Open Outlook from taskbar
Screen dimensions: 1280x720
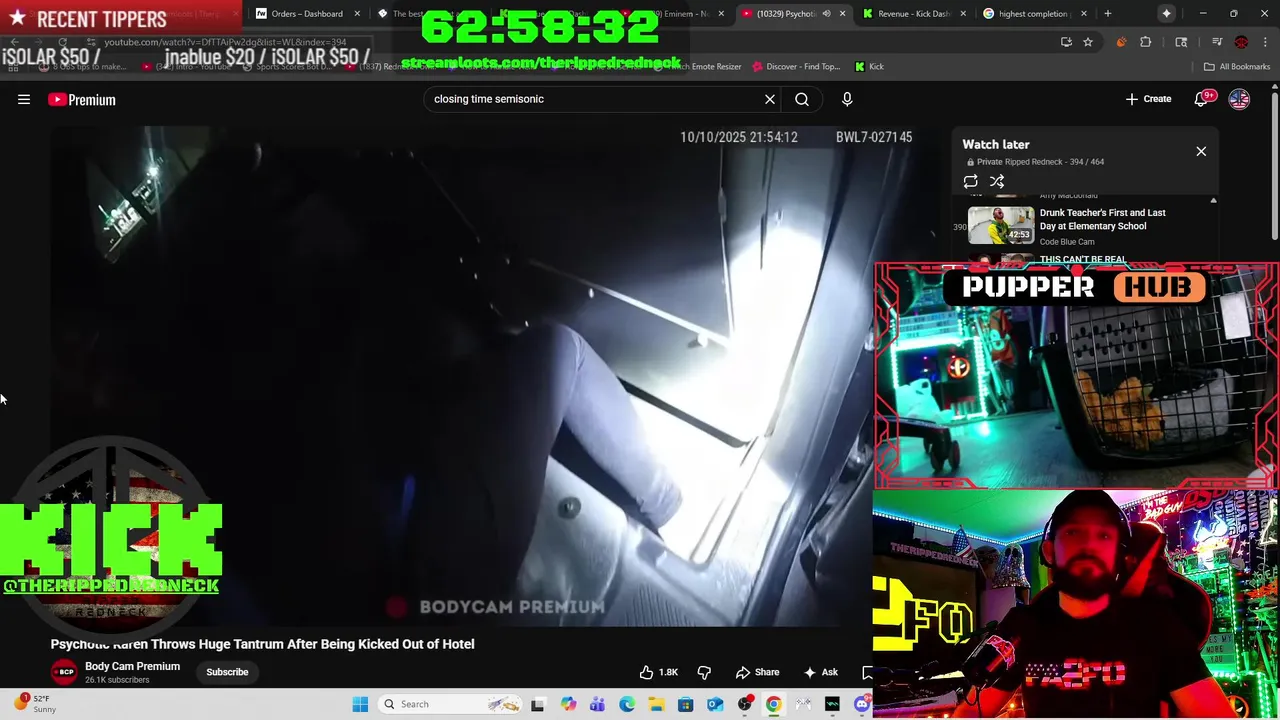715,704
